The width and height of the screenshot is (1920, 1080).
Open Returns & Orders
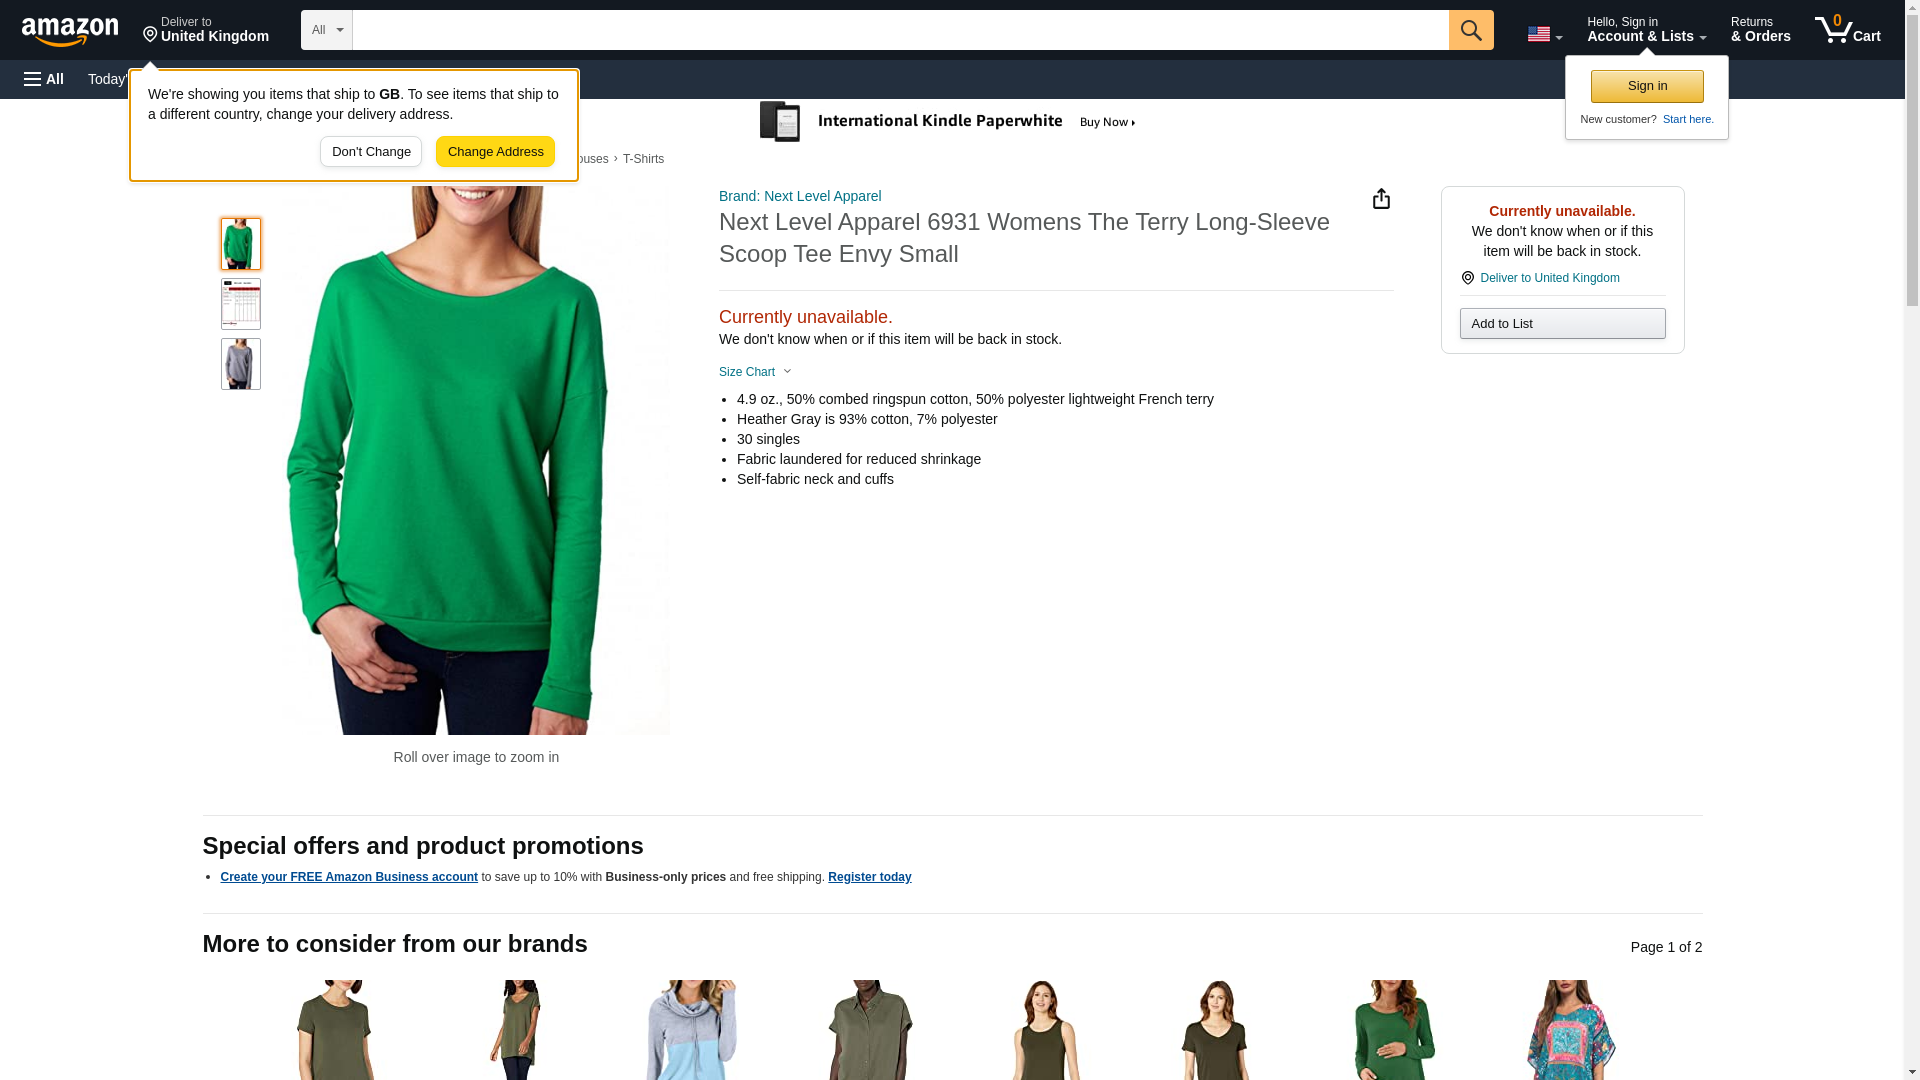pos(1760,30)
